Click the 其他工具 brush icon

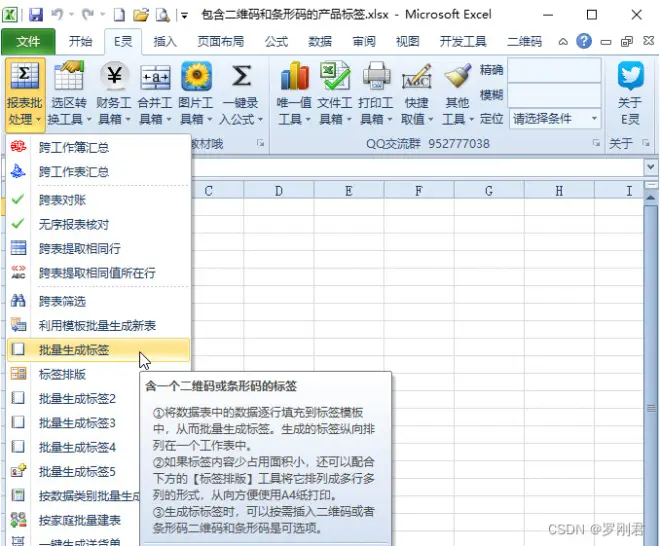pyautogui.click(x=458, y=76)
